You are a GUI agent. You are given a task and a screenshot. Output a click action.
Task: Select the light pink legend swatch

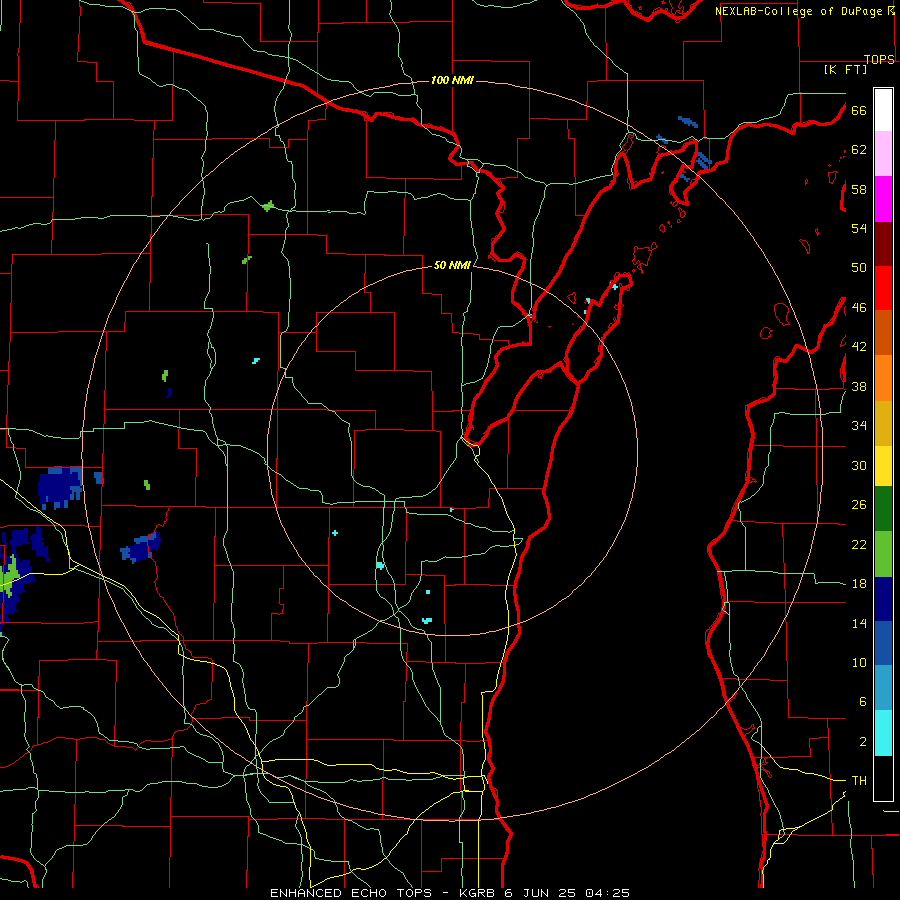(883, 153)
